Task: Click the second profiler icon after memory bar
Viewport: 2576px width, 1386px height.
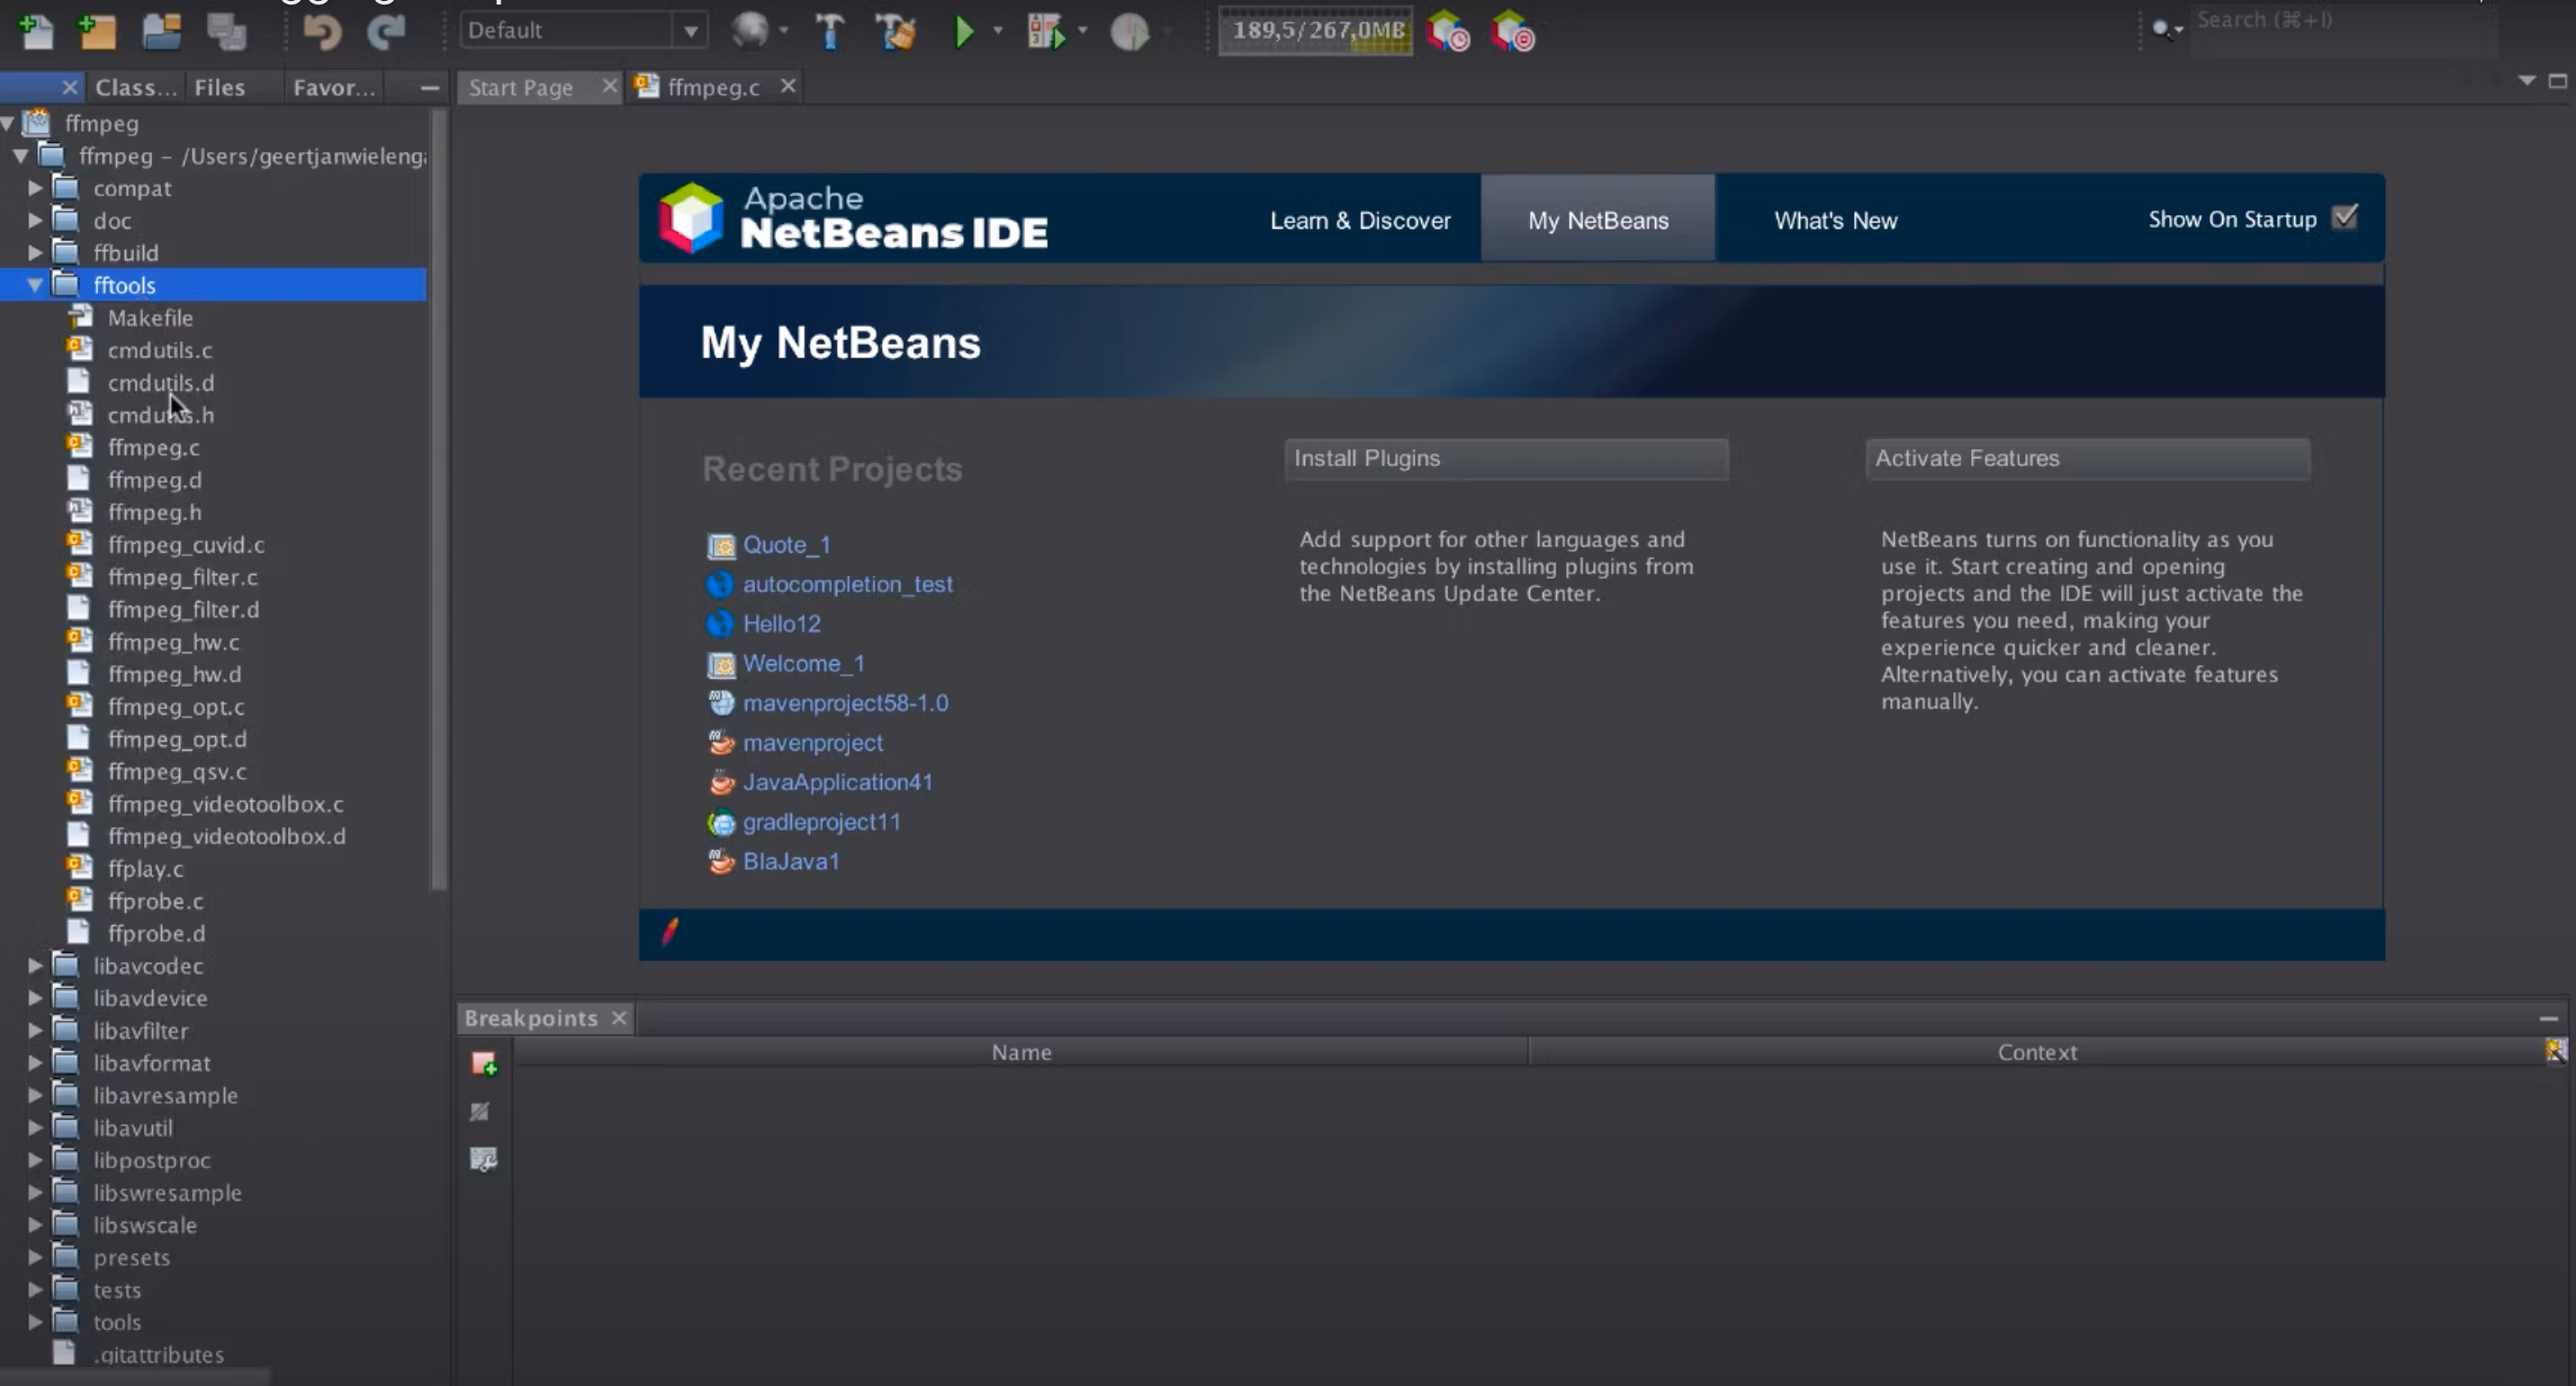Action: 1512,32
